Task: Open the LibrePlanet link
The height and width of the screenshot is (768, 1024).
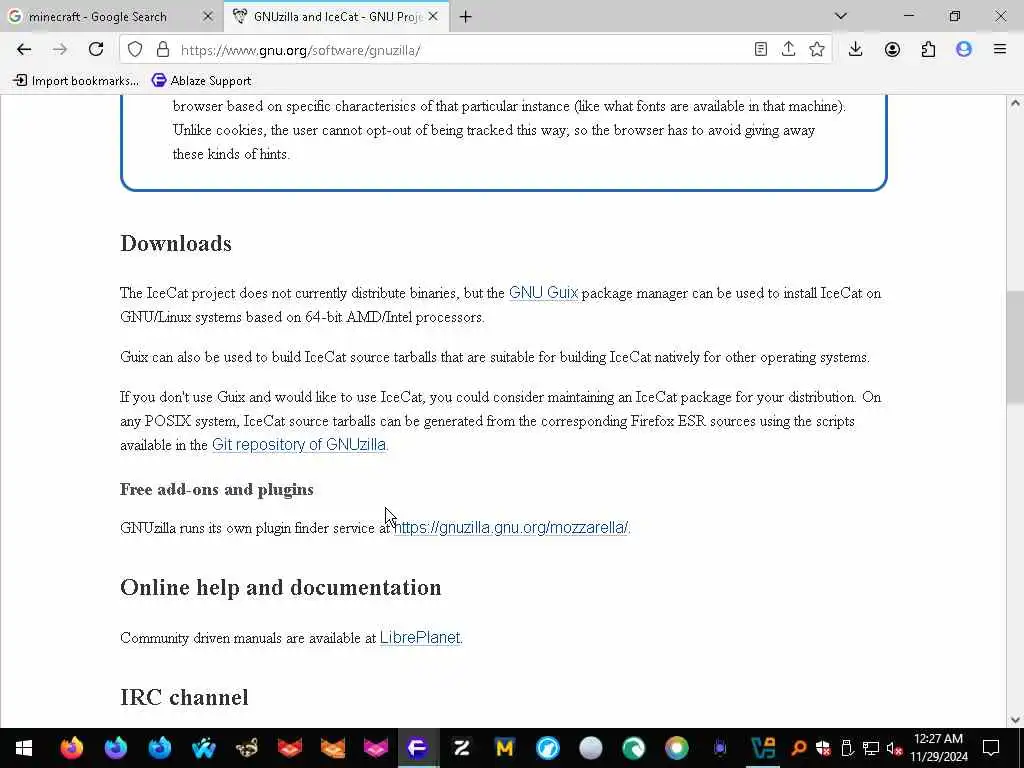Action: [420, 637]
